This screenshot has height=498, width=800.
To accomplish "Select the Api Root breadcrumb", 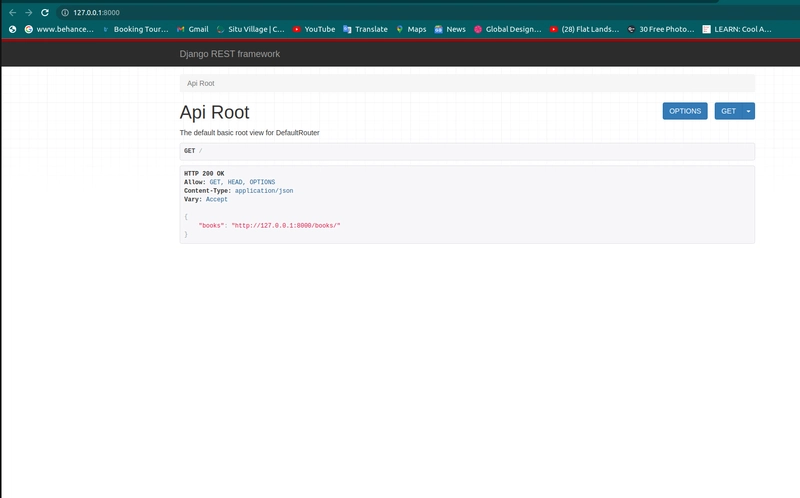I will 200,83.
